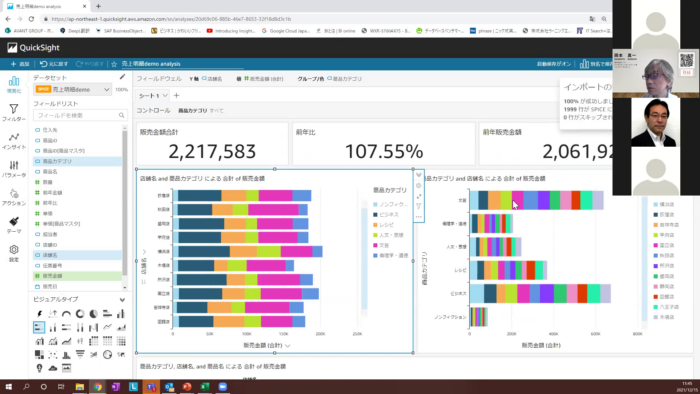Viewport: 700px width, 394px height.
Task: Select the word cloud visual type
Action: tap(53, 368)
